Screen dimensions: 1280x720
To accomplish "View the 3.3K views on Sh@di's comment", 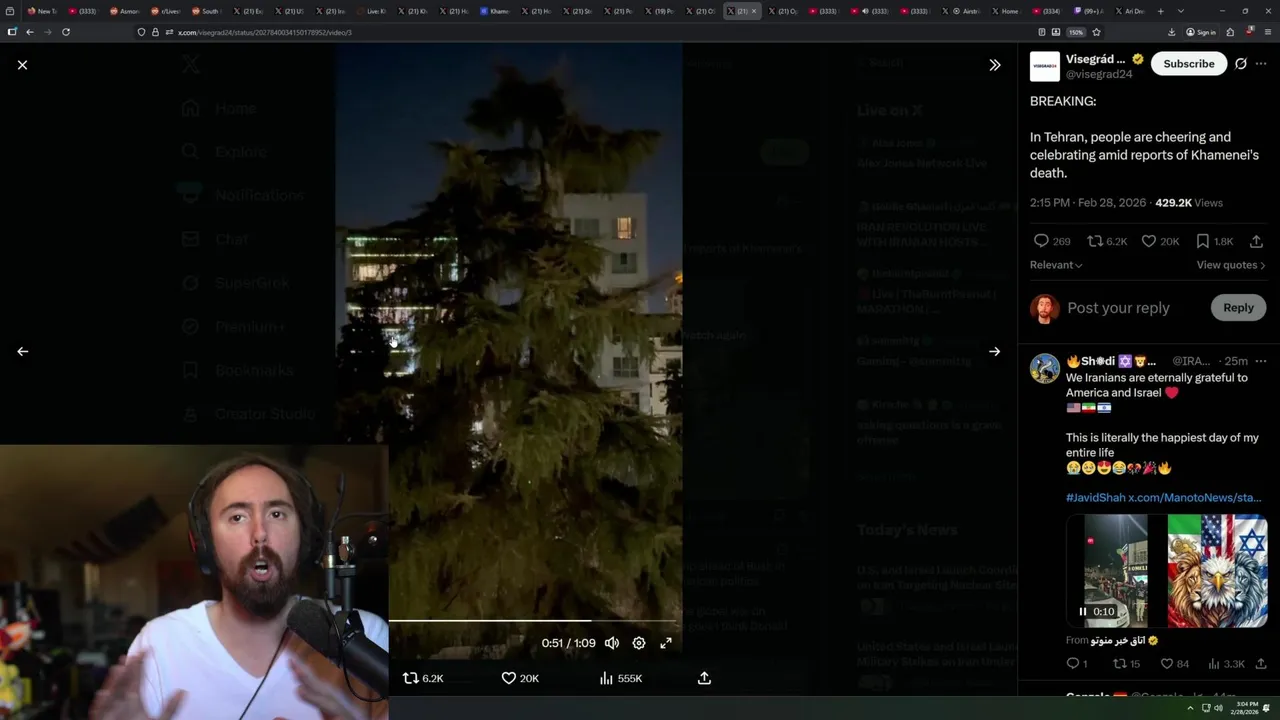I will pyautogui.click(x=1226, y=664).
